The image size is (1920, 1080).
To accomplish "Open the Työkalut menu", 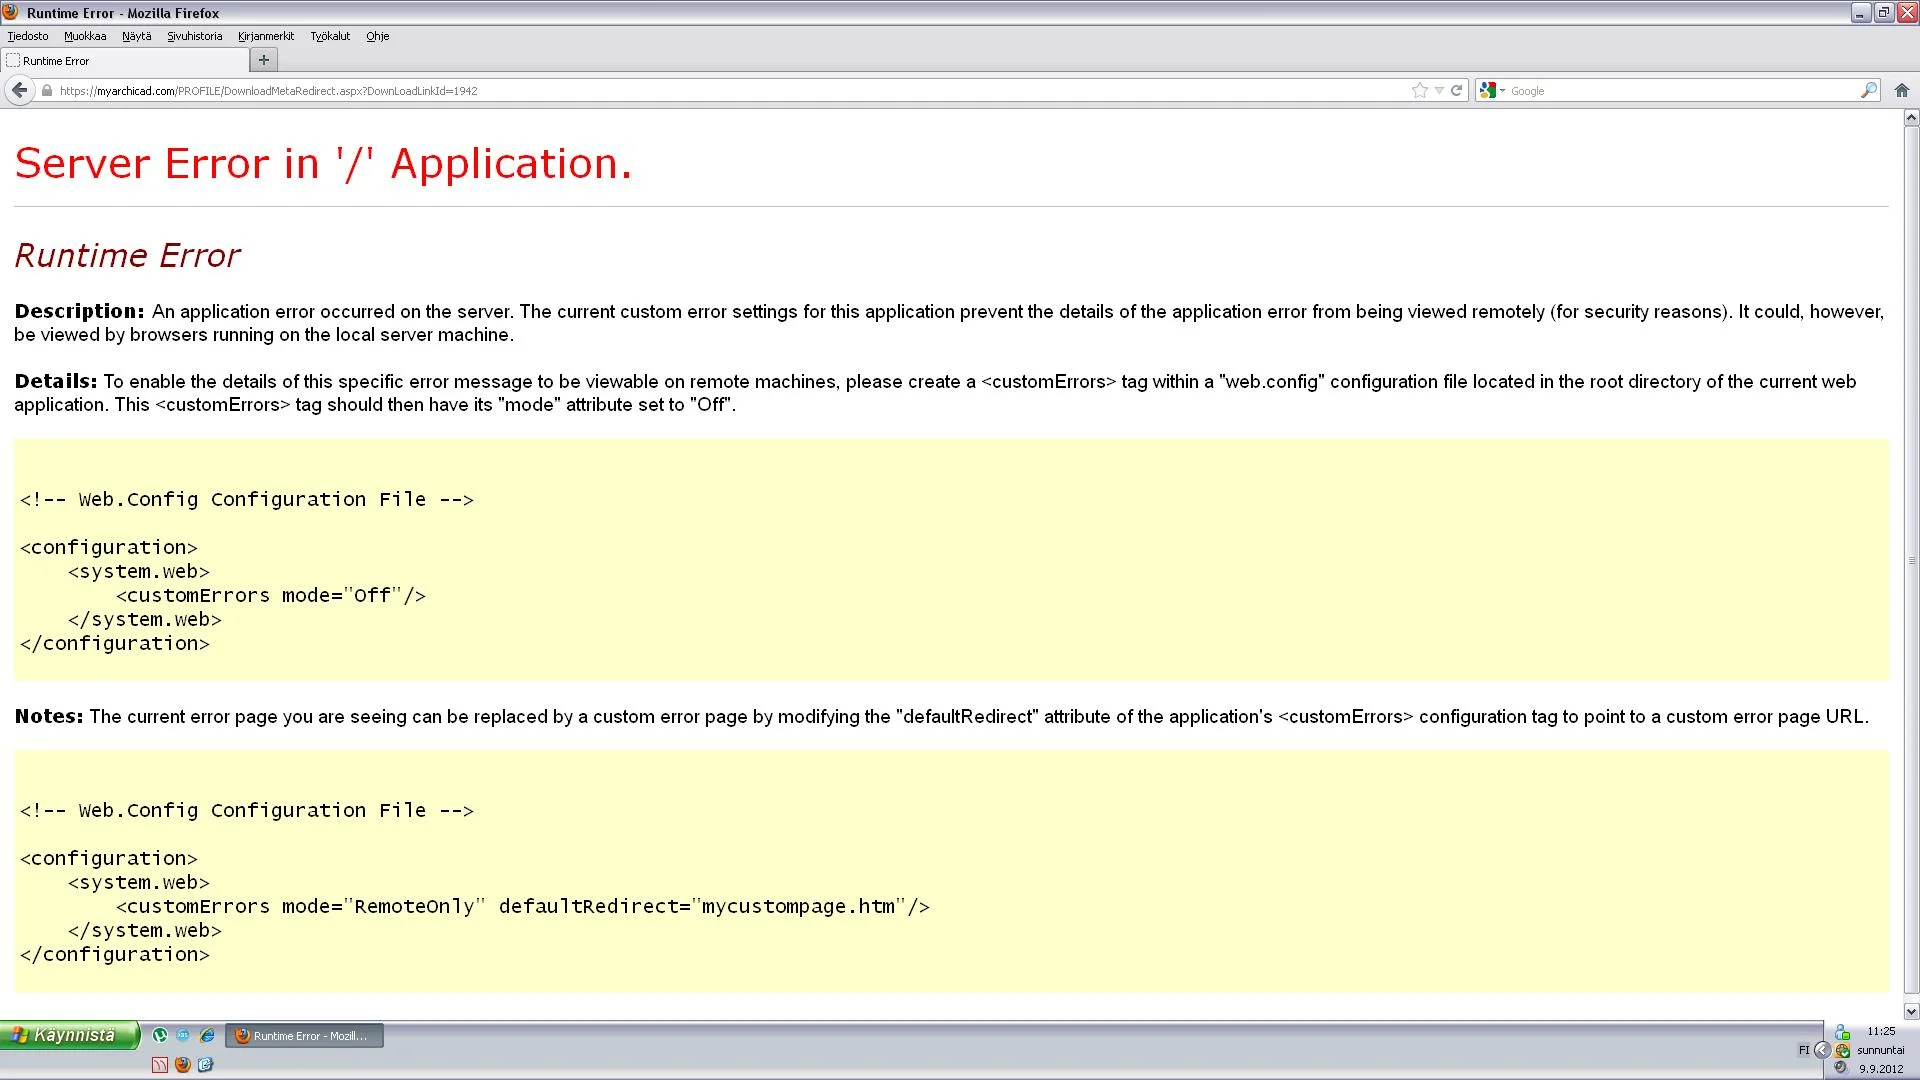I will [330, 36].
